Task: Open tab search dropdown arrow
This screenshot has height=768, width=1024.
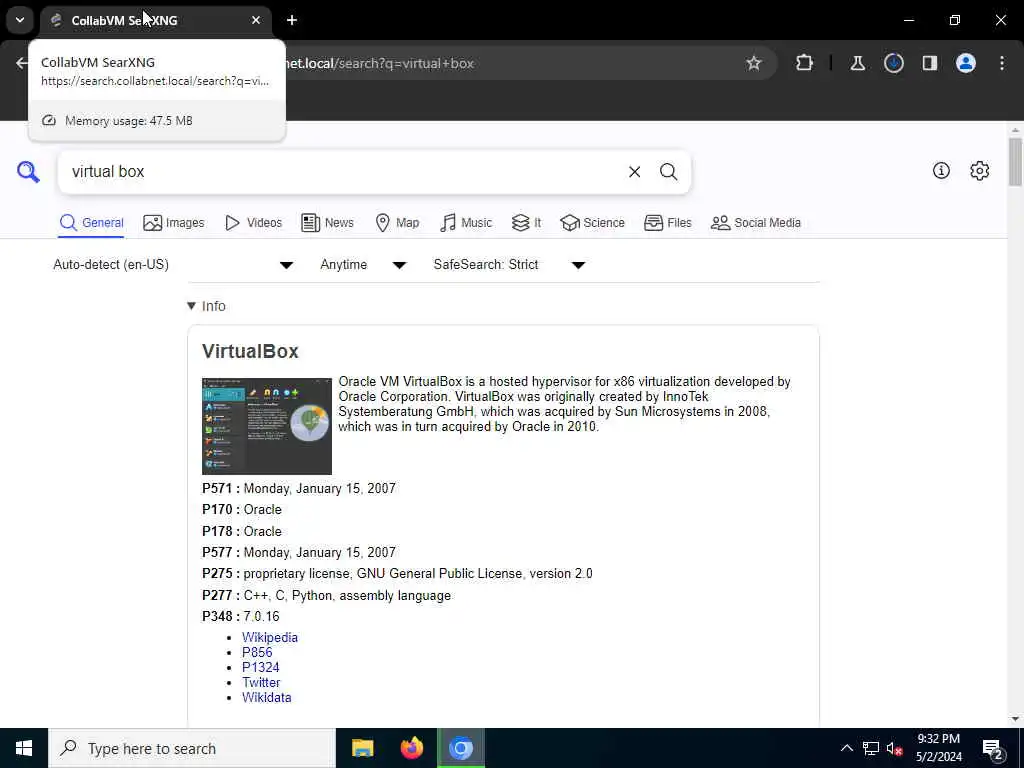Action: [20, 20]
